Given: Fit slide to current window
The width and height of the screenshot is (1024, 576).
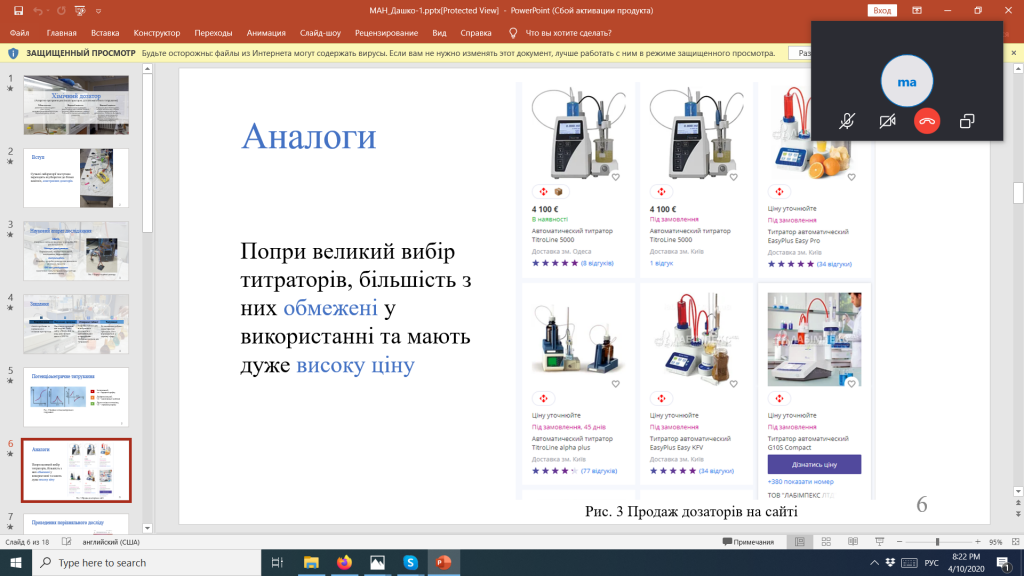Looking at the screenshot, I should (x=1016, y=542).
